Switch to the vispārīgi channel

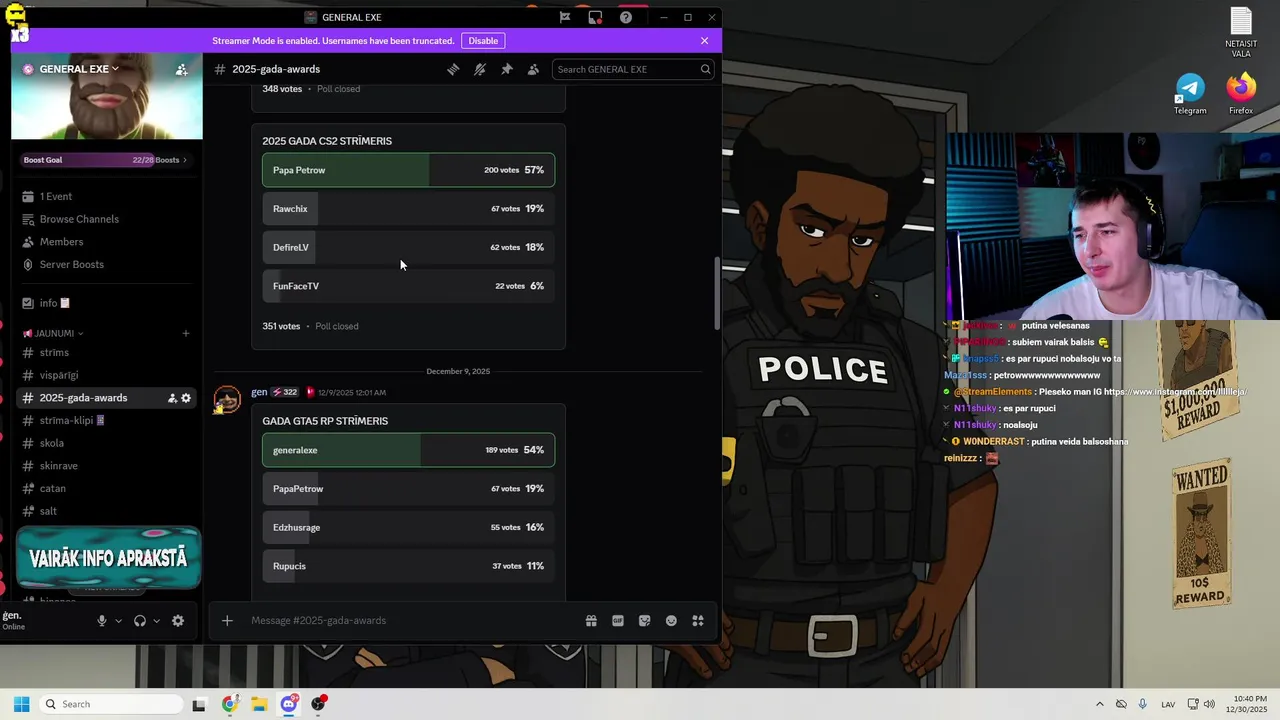pos(105,375)
